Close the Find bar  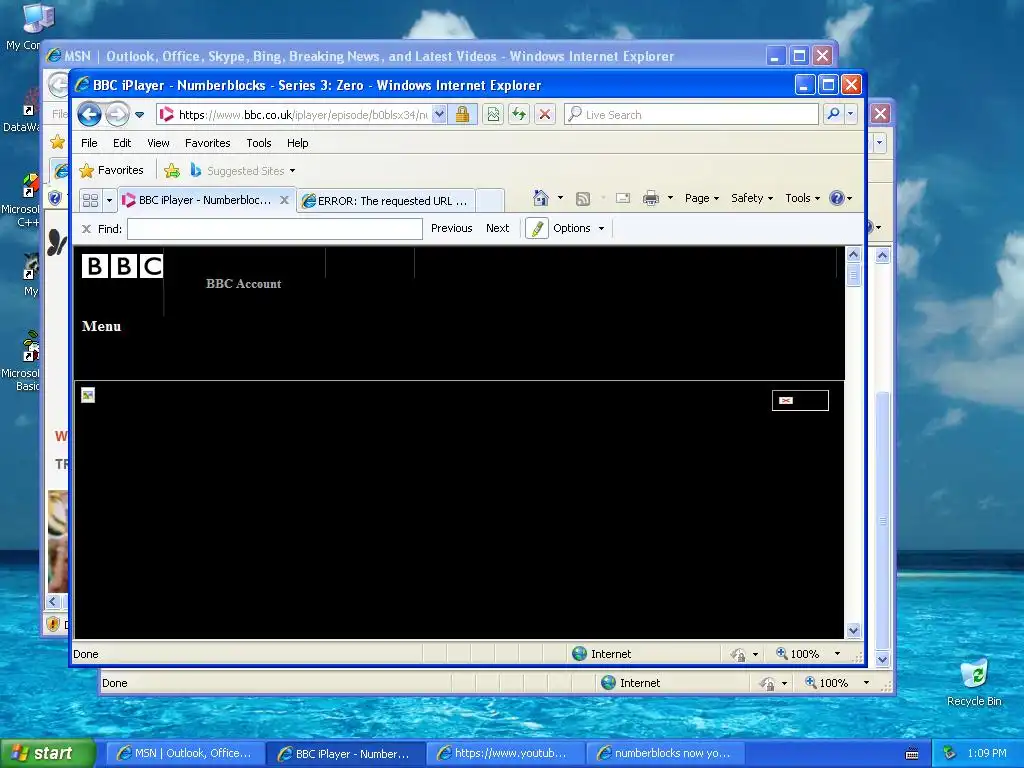coord(86,229)
